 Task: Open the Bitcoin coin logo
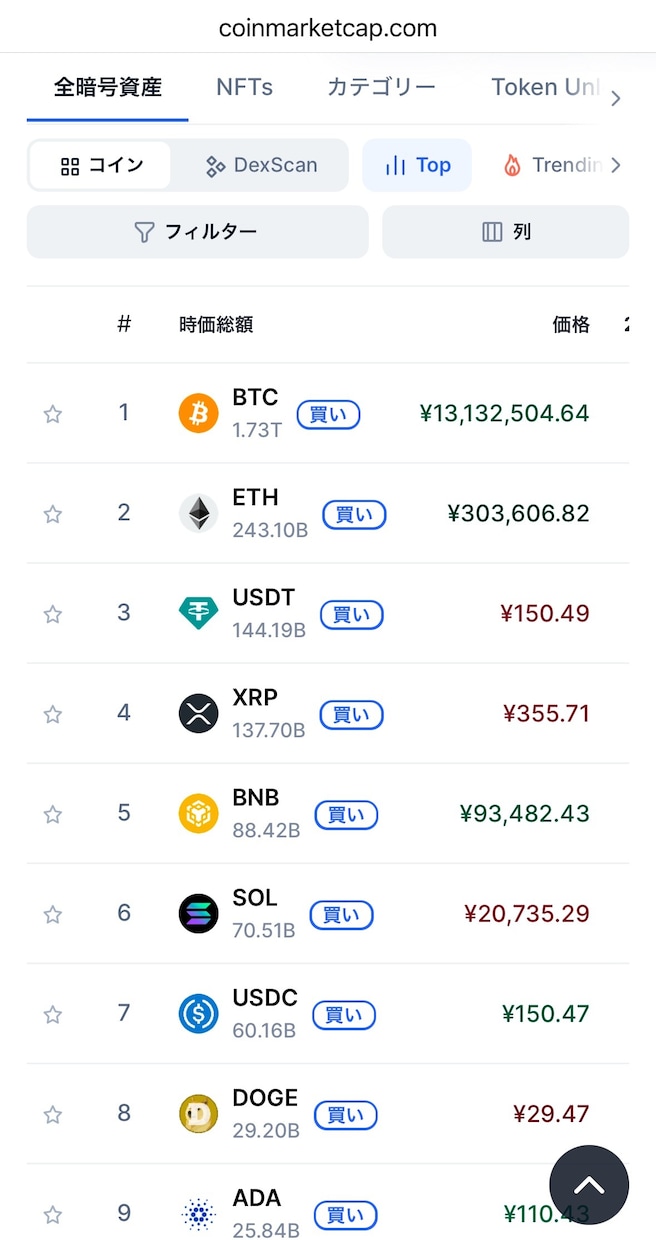pyautogui.click(x=198, y=413)
